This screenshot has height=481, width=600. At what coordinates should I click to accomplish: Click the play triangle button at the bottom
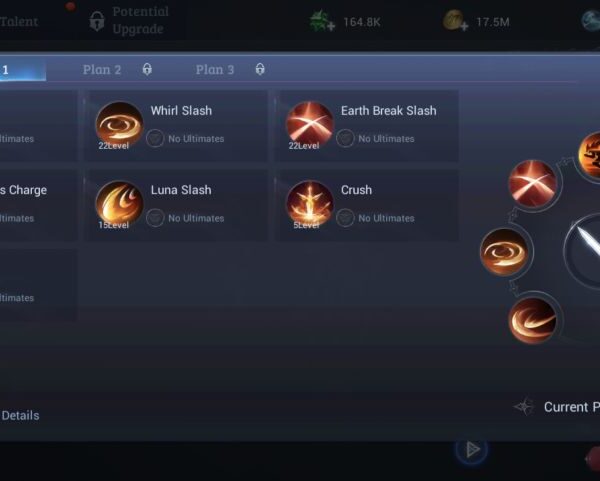(471, 449)
